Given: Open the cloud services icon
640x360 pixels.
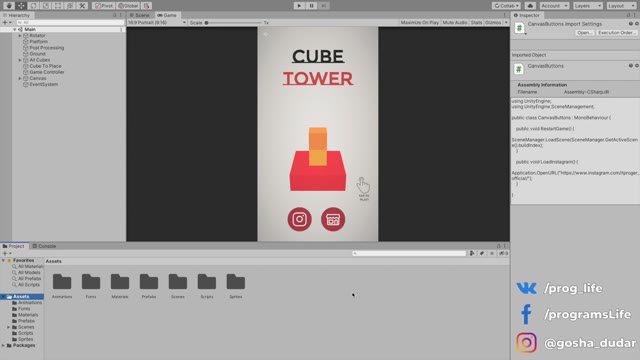Looking at the screenshot, I should (530, 6).
